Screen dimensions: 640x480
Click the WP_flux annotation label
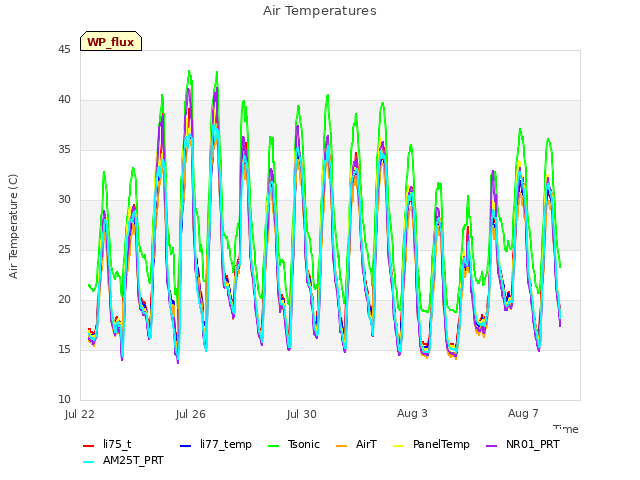pyautogui.click(x=111, y=42)
